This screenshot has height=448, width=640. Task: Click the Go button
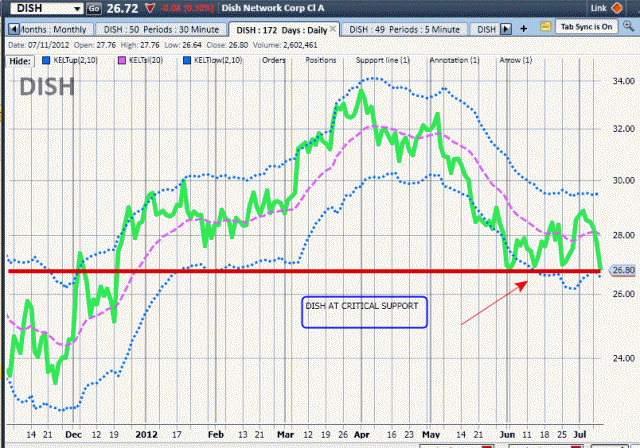click(x=94, y=9)
